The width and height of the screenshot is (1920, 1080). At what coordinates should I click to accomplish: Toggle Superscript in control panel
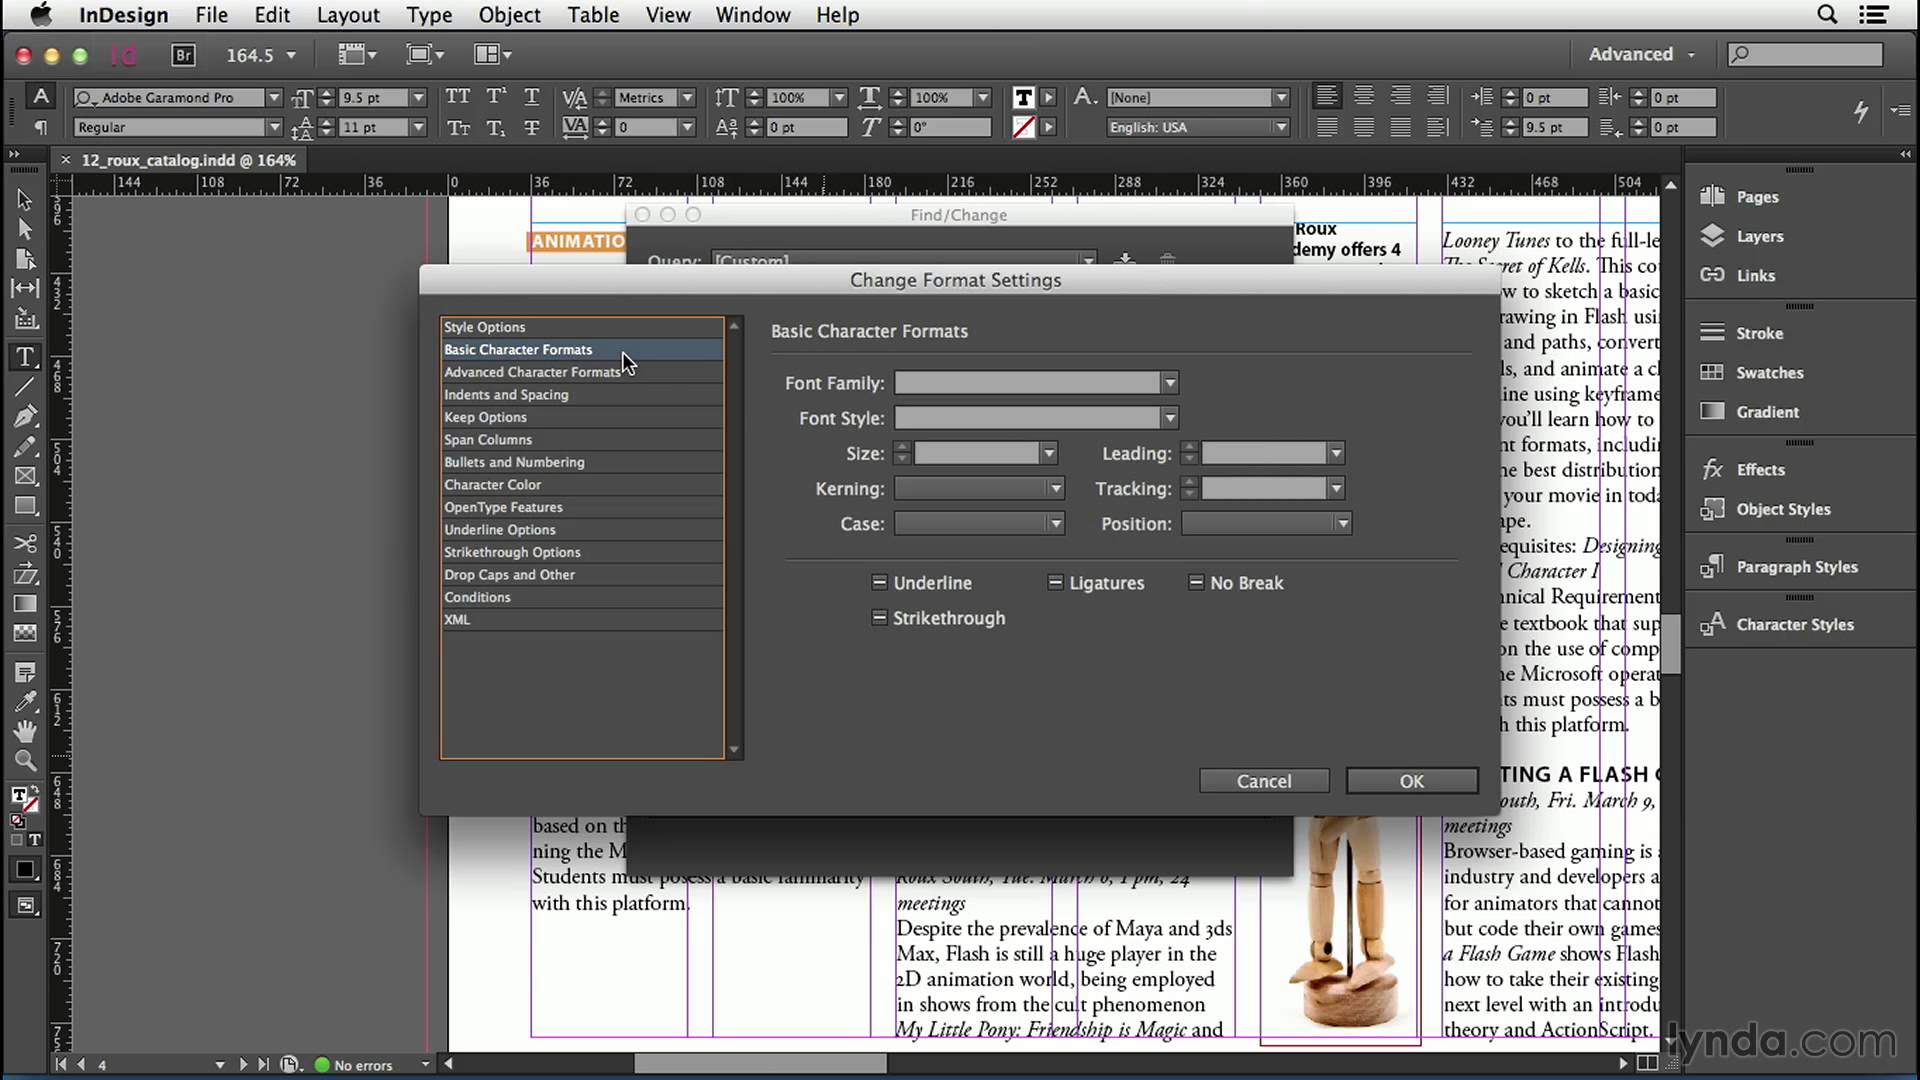495,97
